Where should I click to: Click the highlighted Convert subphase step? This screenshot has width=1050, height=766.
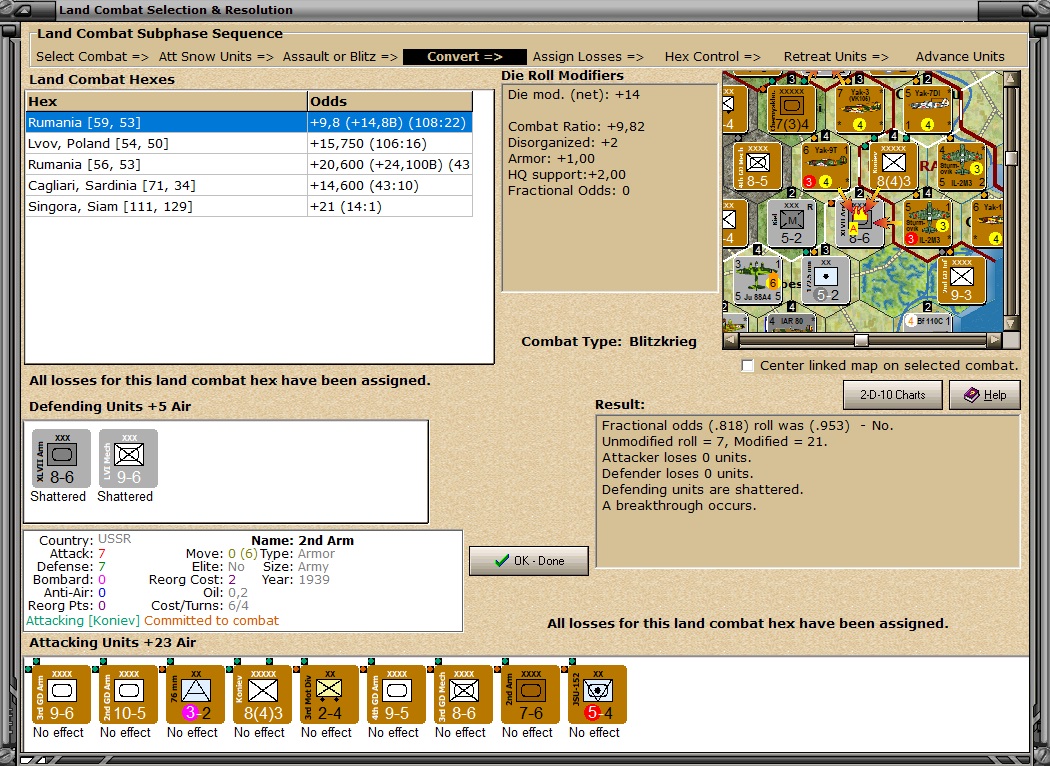coord(465,57)
